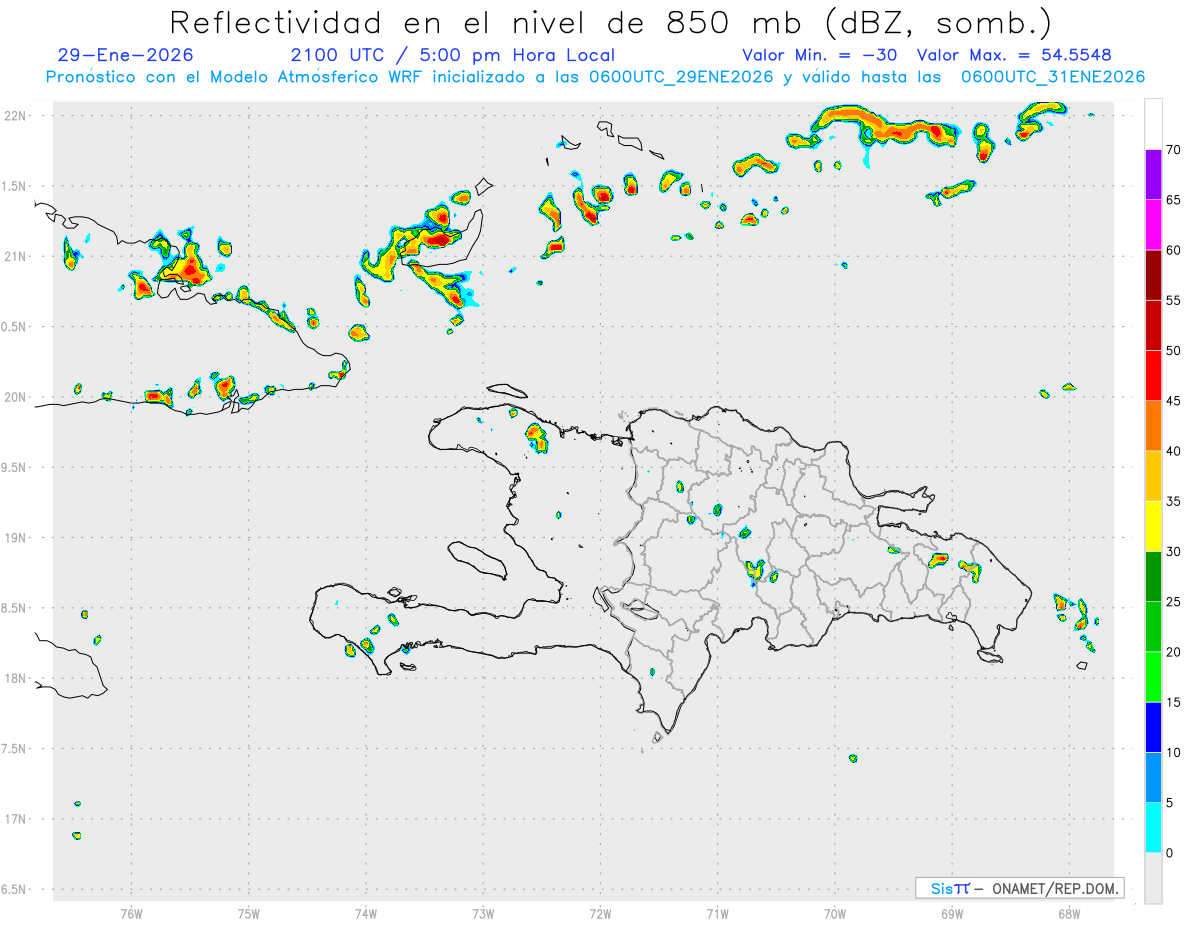Click the colorbar scale value '0'
1200x927 pixels.
(x=1170, y=853)
